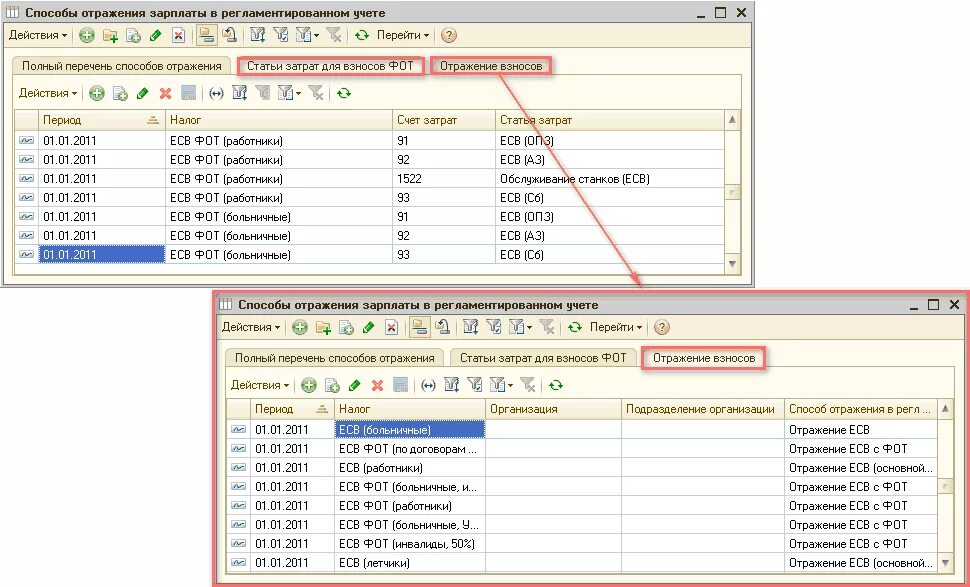Move item to group in lower window
970x587 pixels.
442,327
